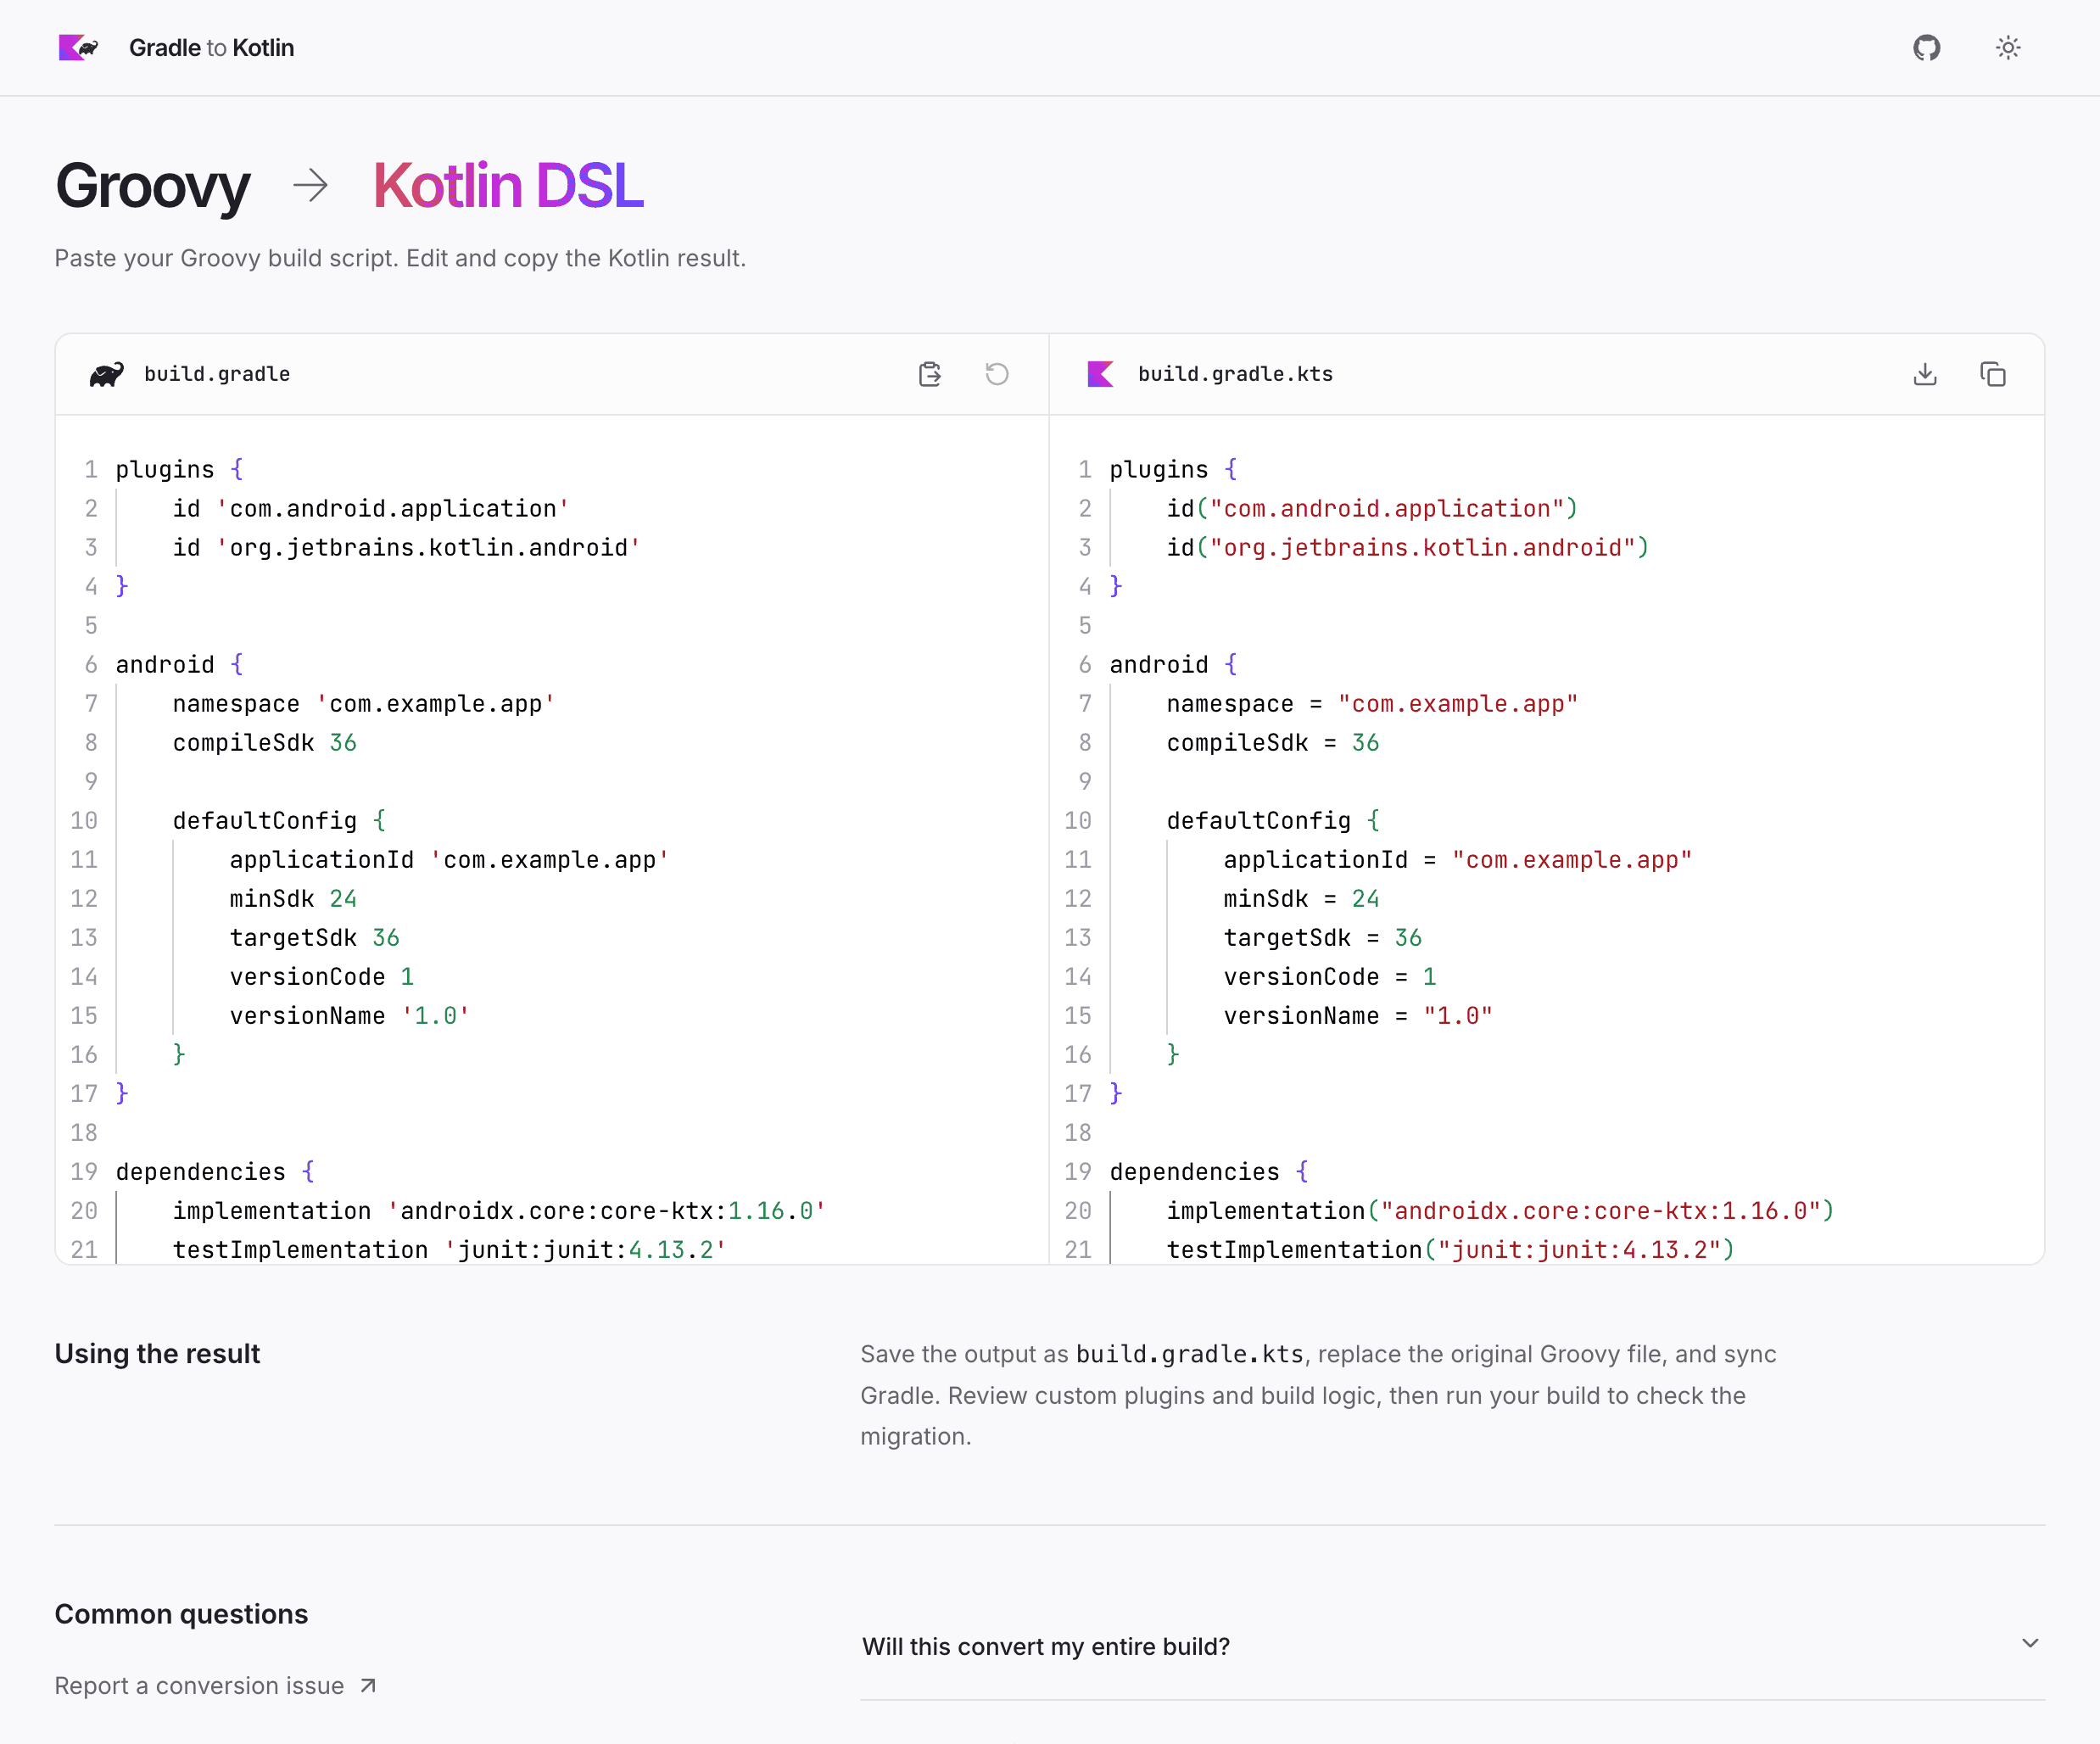
Task: Click the Kotlin icon beside build.gradle.kts
Action: [1100, 374]
